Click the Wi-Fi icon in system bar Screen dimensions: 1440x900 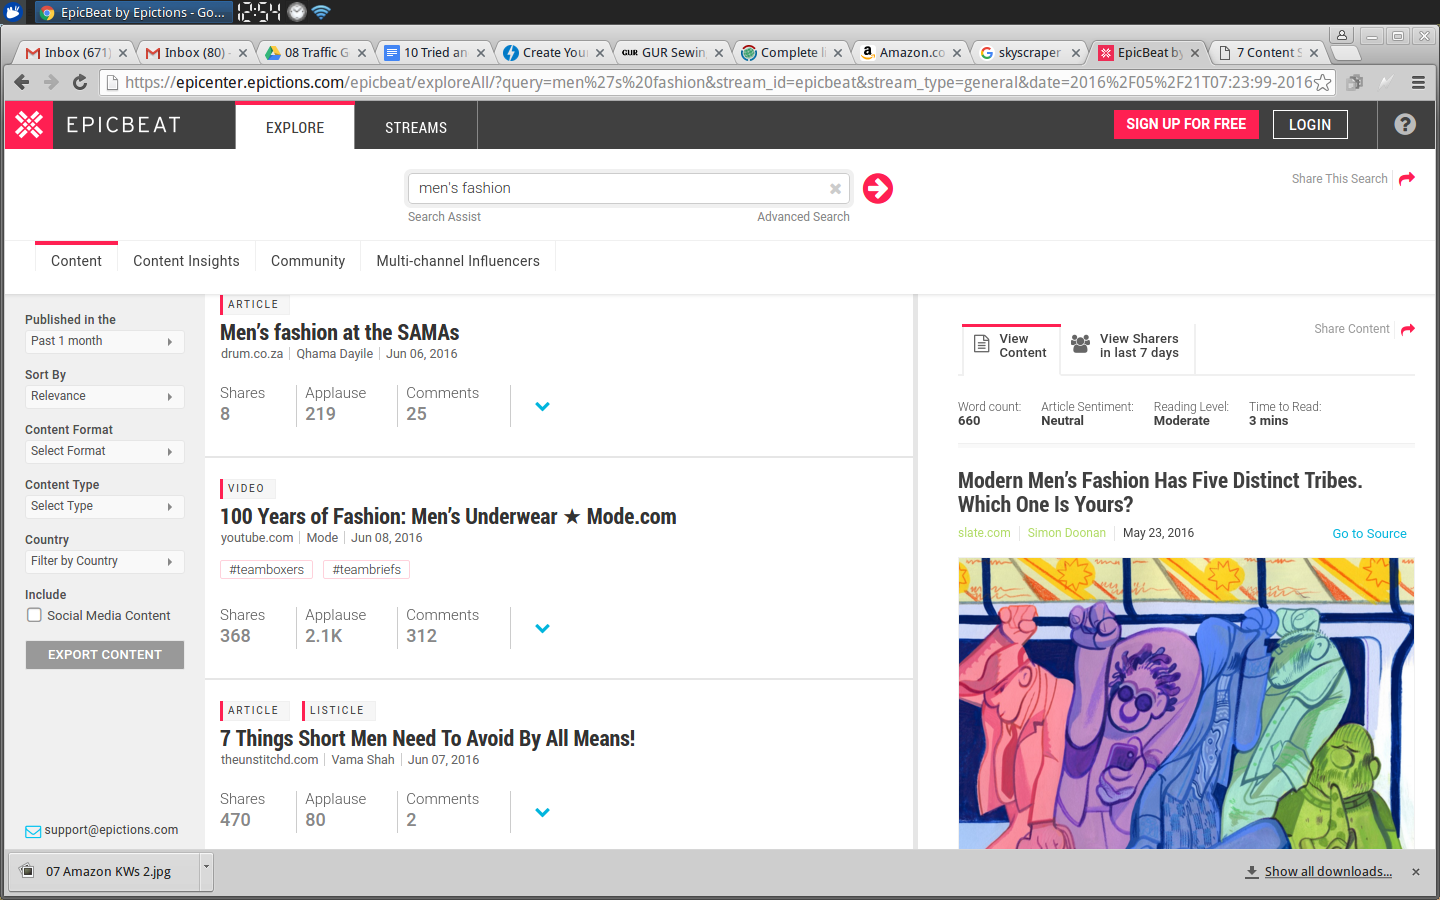point(321,12)
